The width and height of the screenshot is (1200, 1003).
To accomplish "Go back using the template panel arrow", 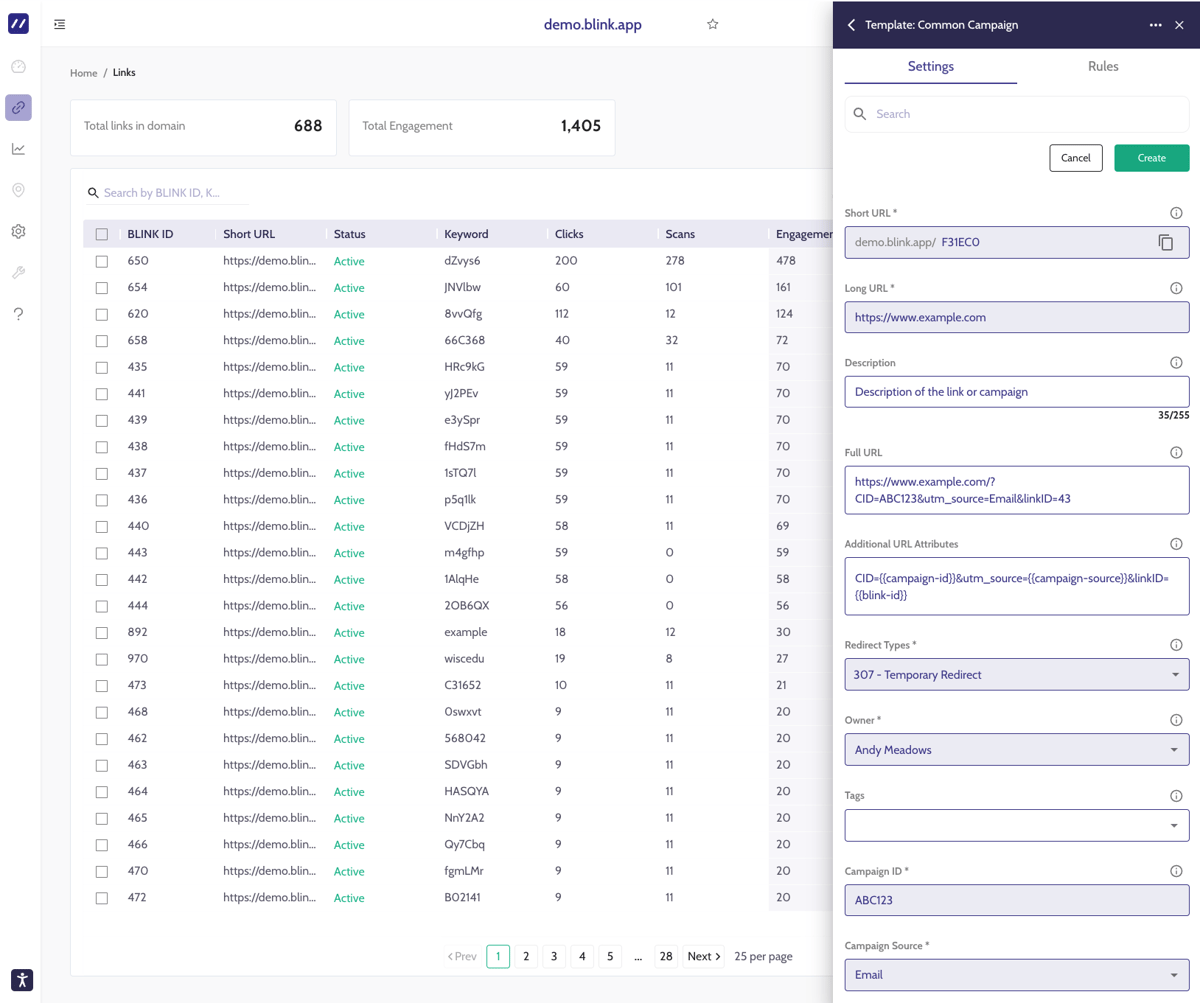I will click(851, 25).
